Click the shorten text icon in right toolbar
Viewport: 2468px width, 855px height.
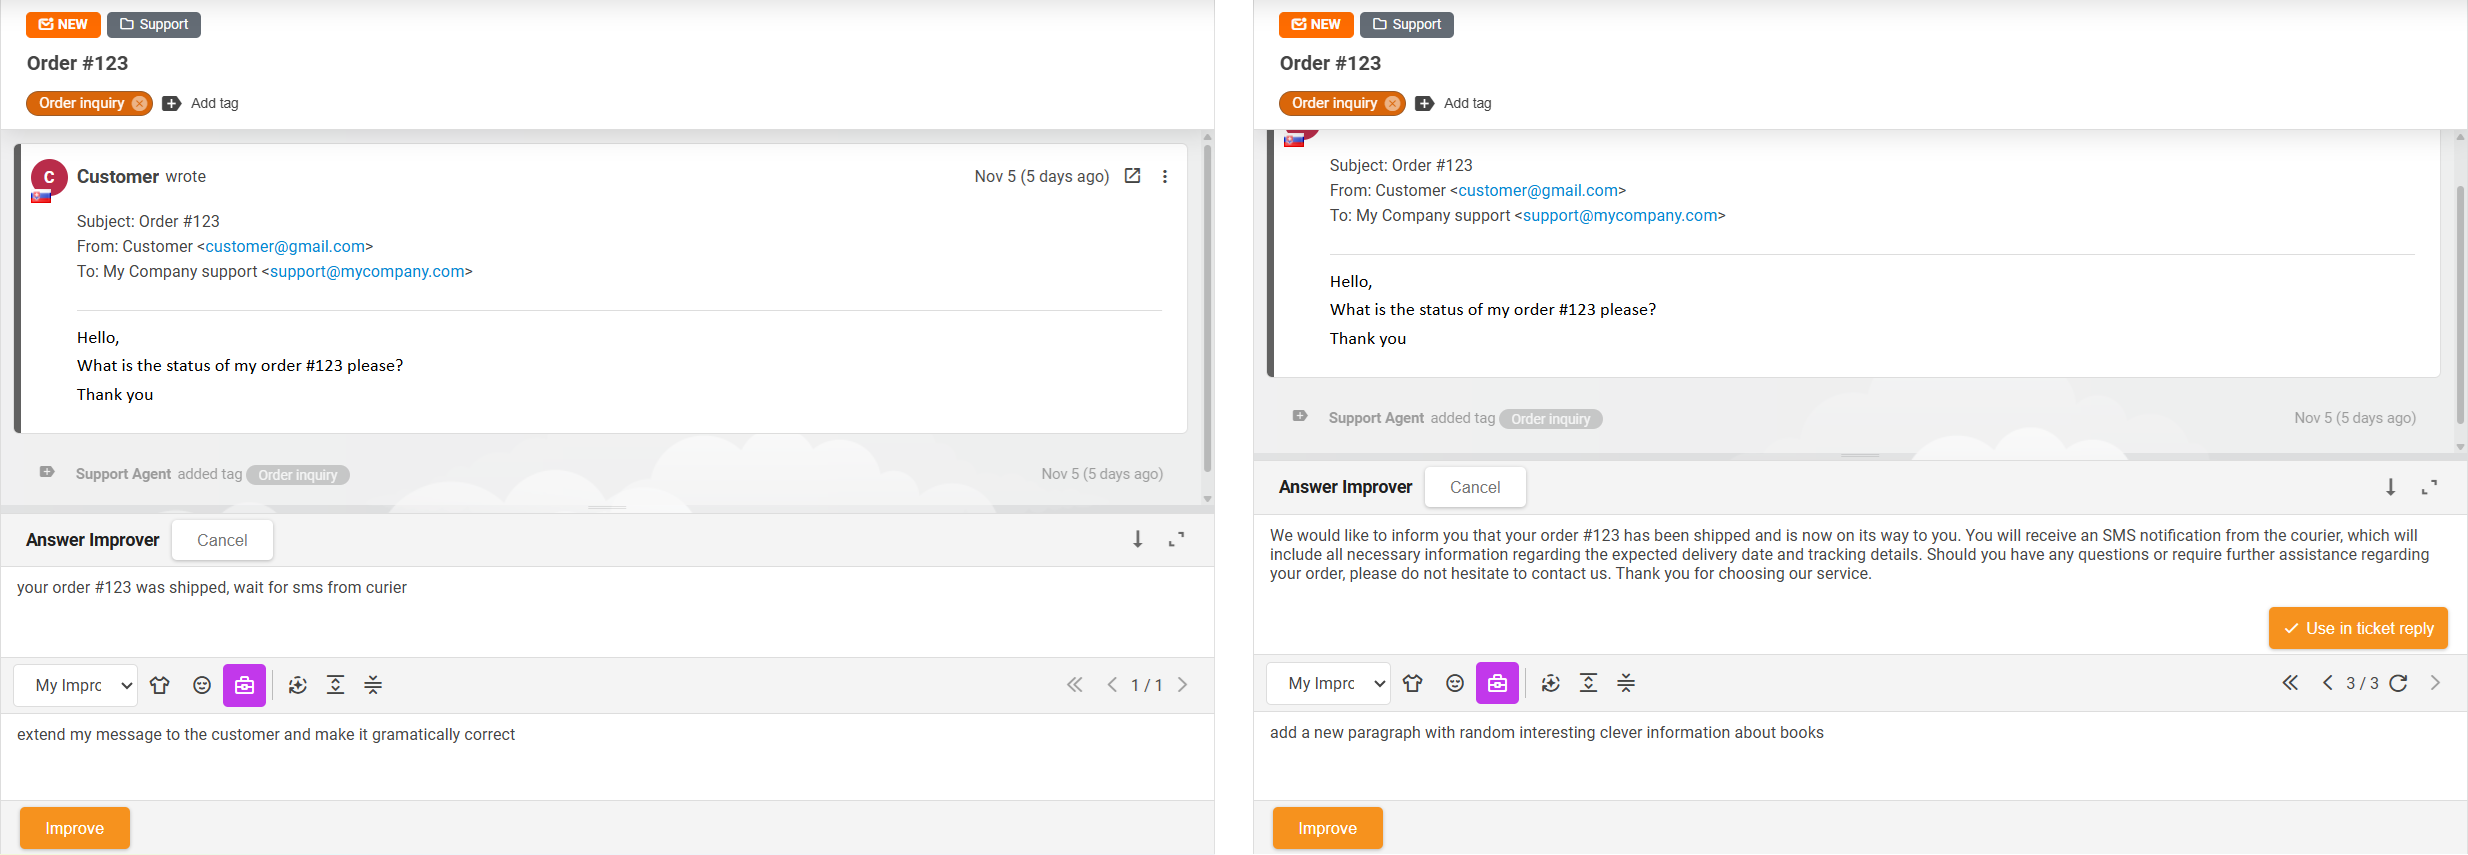(x=1626, y=683)
